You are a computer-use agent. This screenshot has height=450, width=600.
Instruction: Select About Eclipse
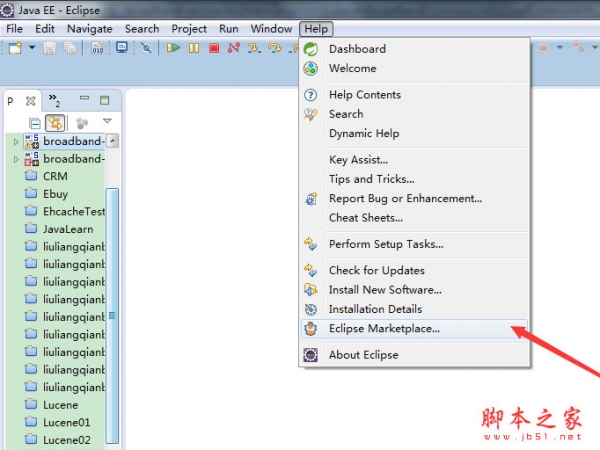414,355
